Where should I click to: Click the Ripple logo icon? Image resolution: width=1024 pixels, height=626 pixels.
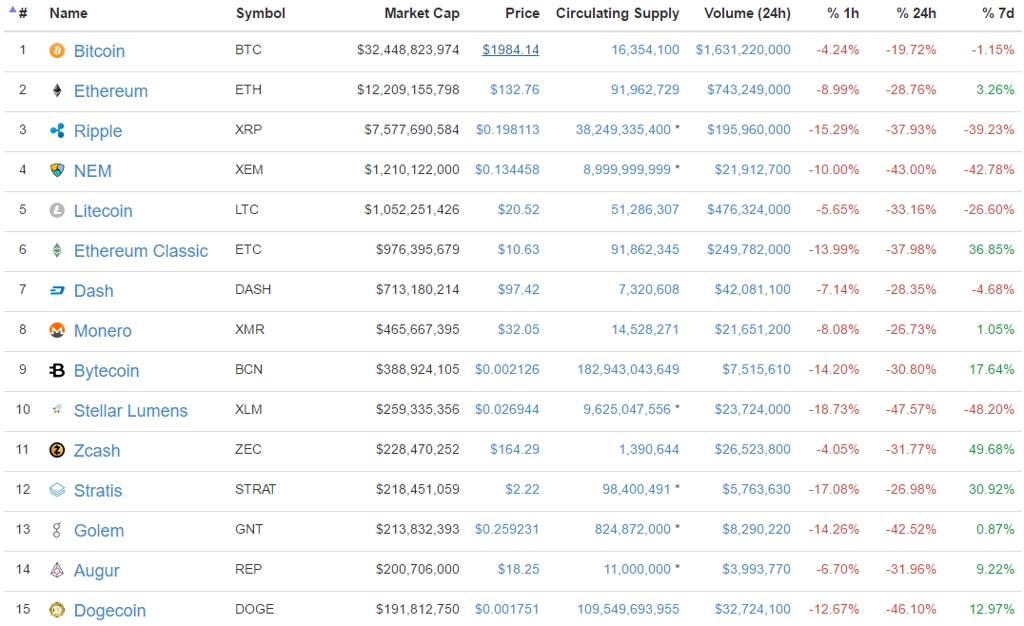pyautogui.click(x=57, y=131)
